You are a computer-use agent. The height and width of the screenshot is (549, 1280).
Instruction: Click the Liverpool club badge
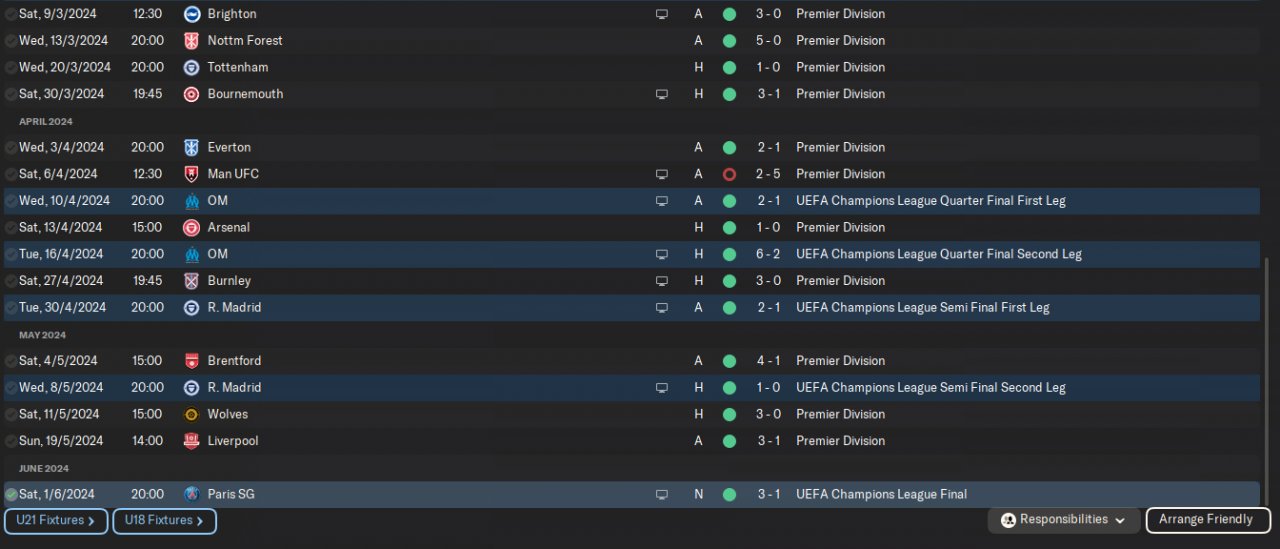click(x=192, y=441)
